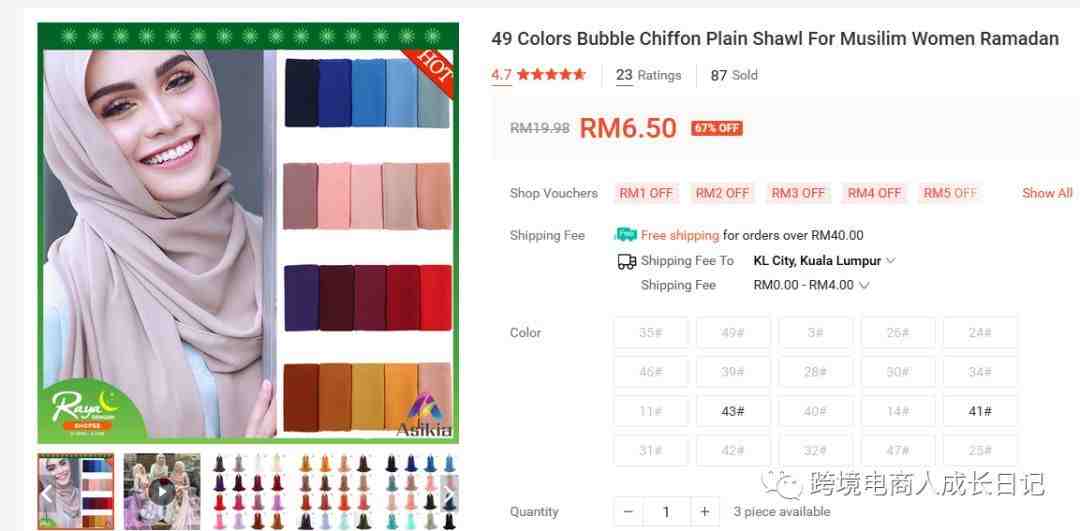This screenshot has height=531, width=1080.
Task: Increase quantity with plus button
Action: click(x=704, y=512)
